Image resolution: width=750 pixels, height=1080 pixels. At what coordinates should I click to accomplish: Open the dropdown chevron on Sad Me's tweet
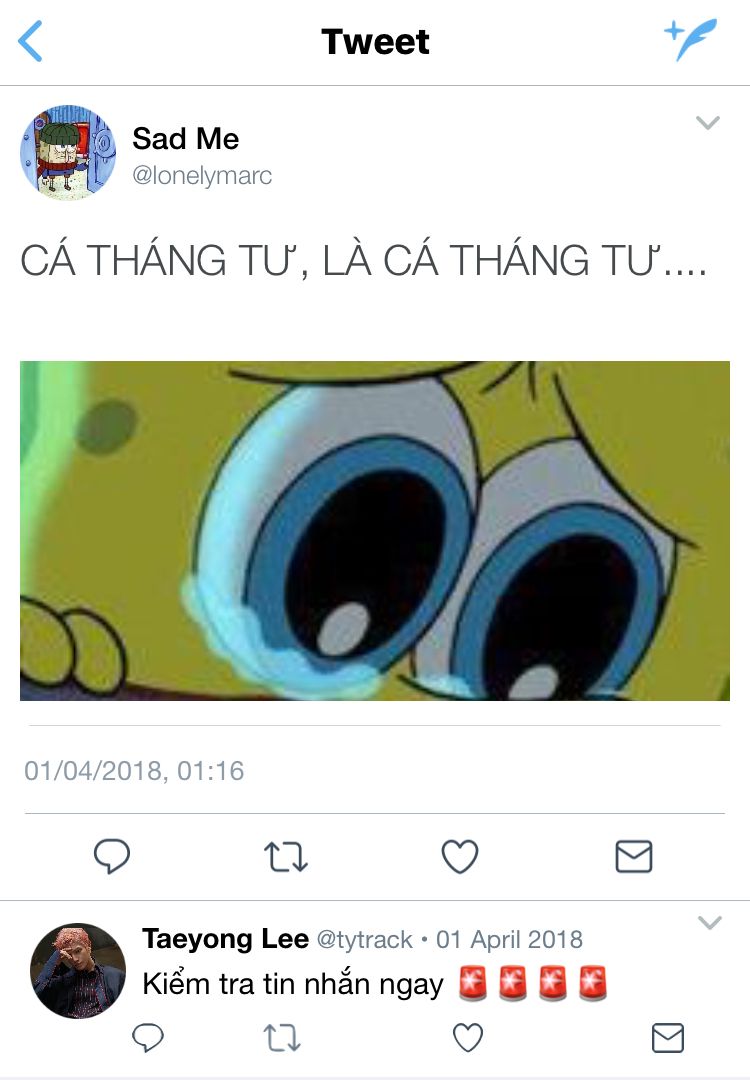[x=707, y=123]
